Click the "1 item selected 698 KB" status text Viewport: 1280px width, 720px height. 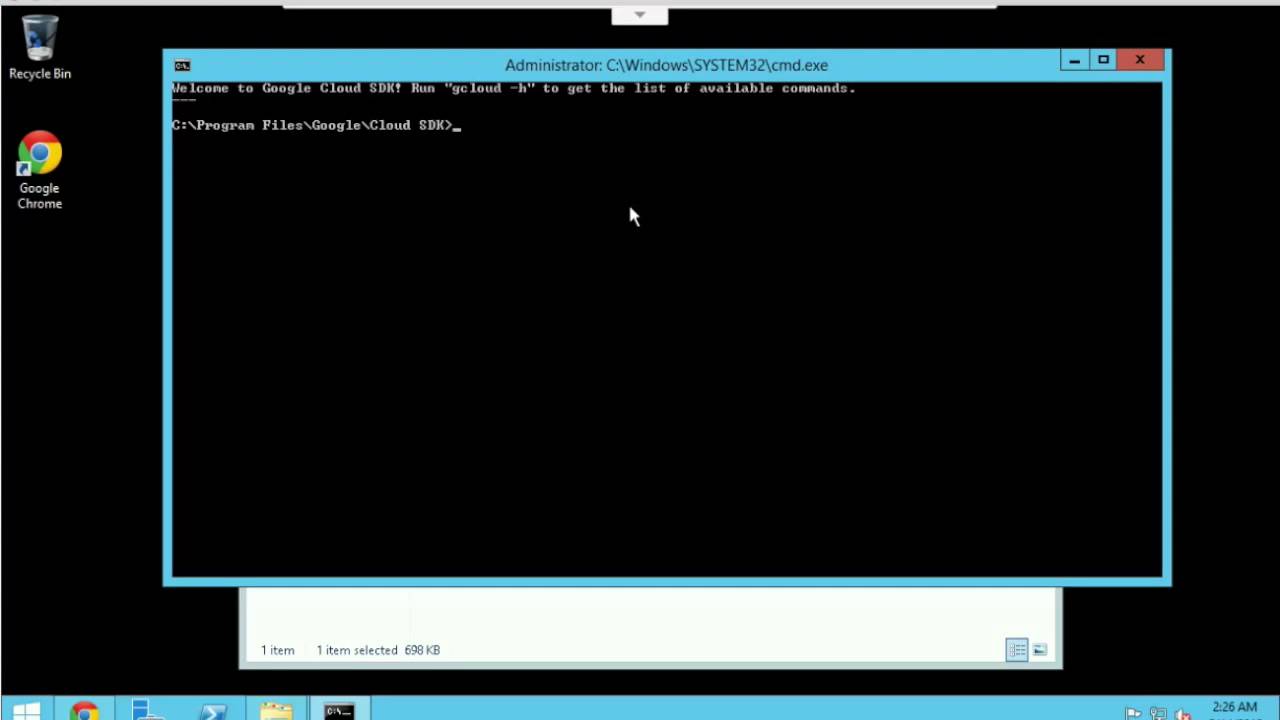[x=378, y=650]
